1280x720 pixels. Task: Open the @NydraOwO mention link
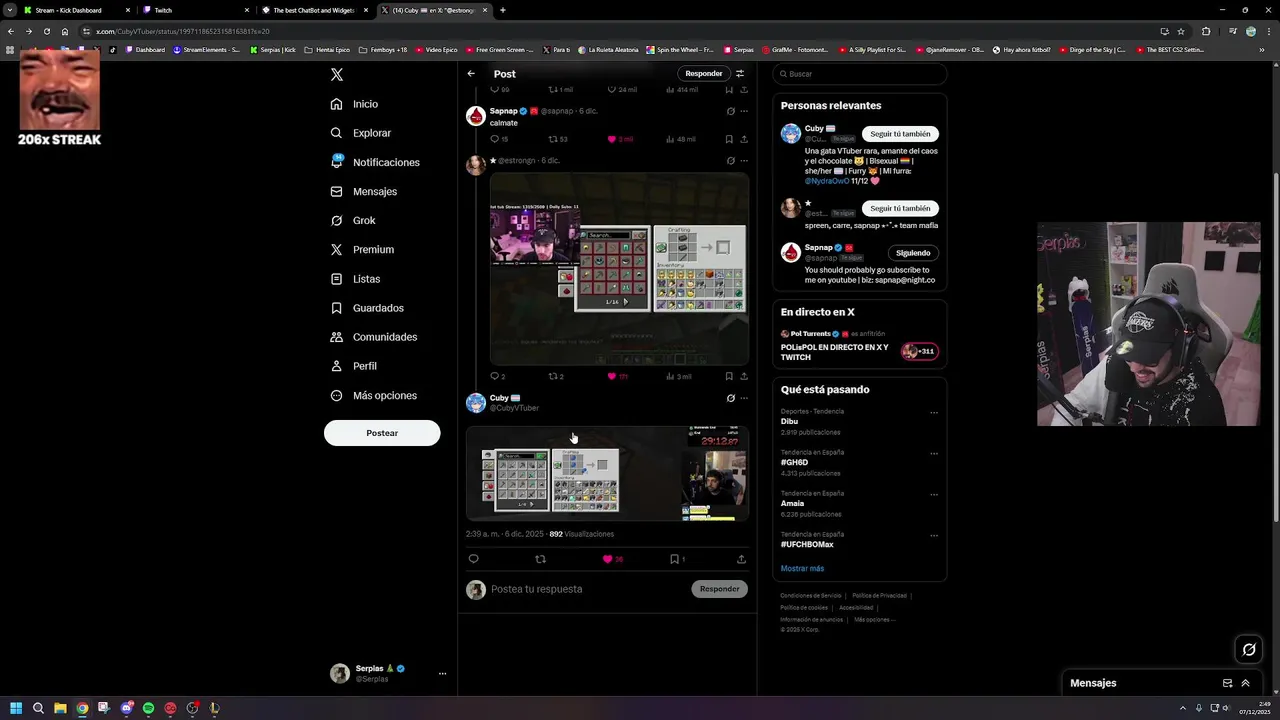[827, 181]
